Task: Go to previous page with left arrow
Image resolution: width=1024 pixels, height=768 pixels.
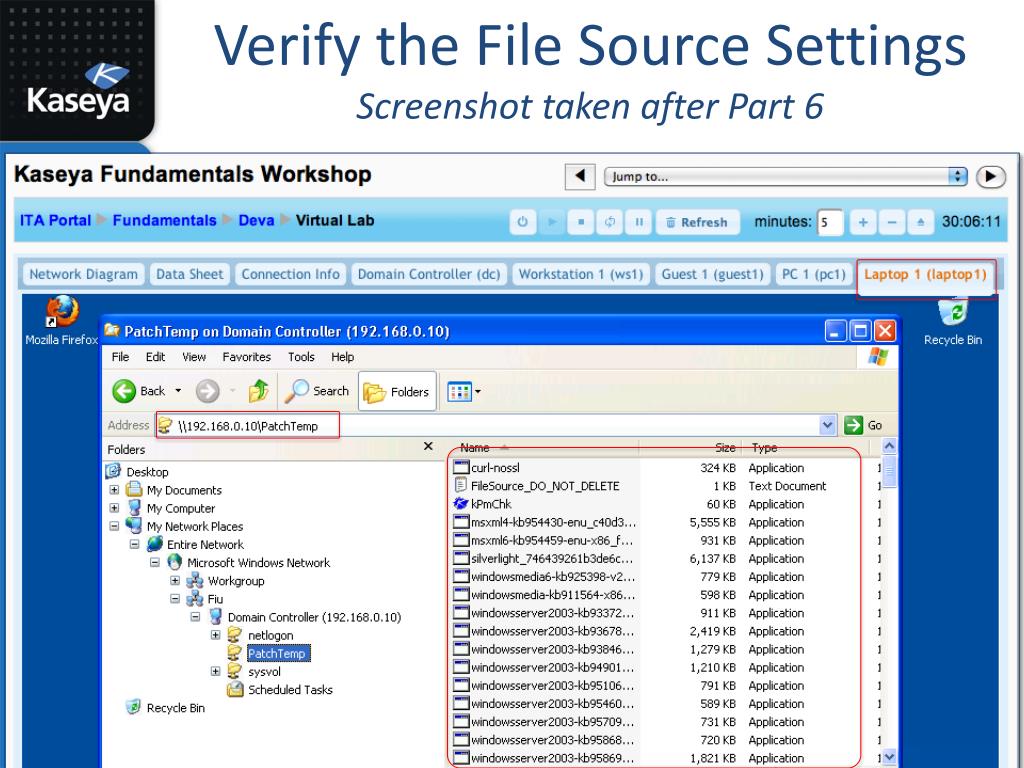Action: tap(580, 176)
